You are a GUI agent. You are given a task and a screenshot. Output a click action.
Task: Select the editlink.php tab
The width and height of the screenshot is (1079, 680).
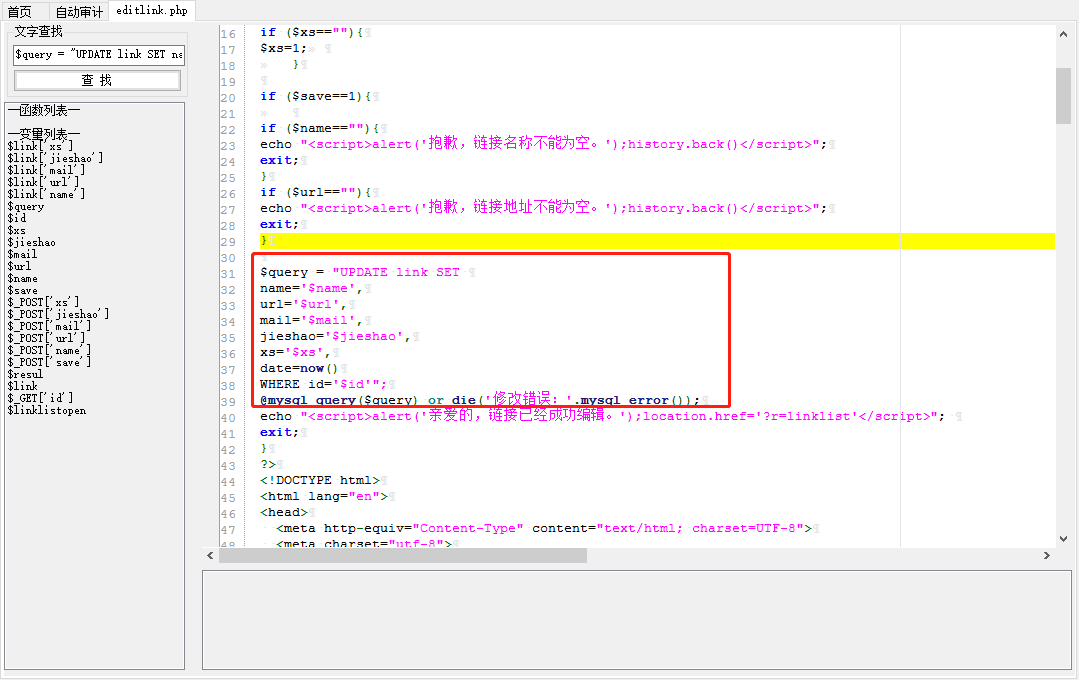click(152, 10)
